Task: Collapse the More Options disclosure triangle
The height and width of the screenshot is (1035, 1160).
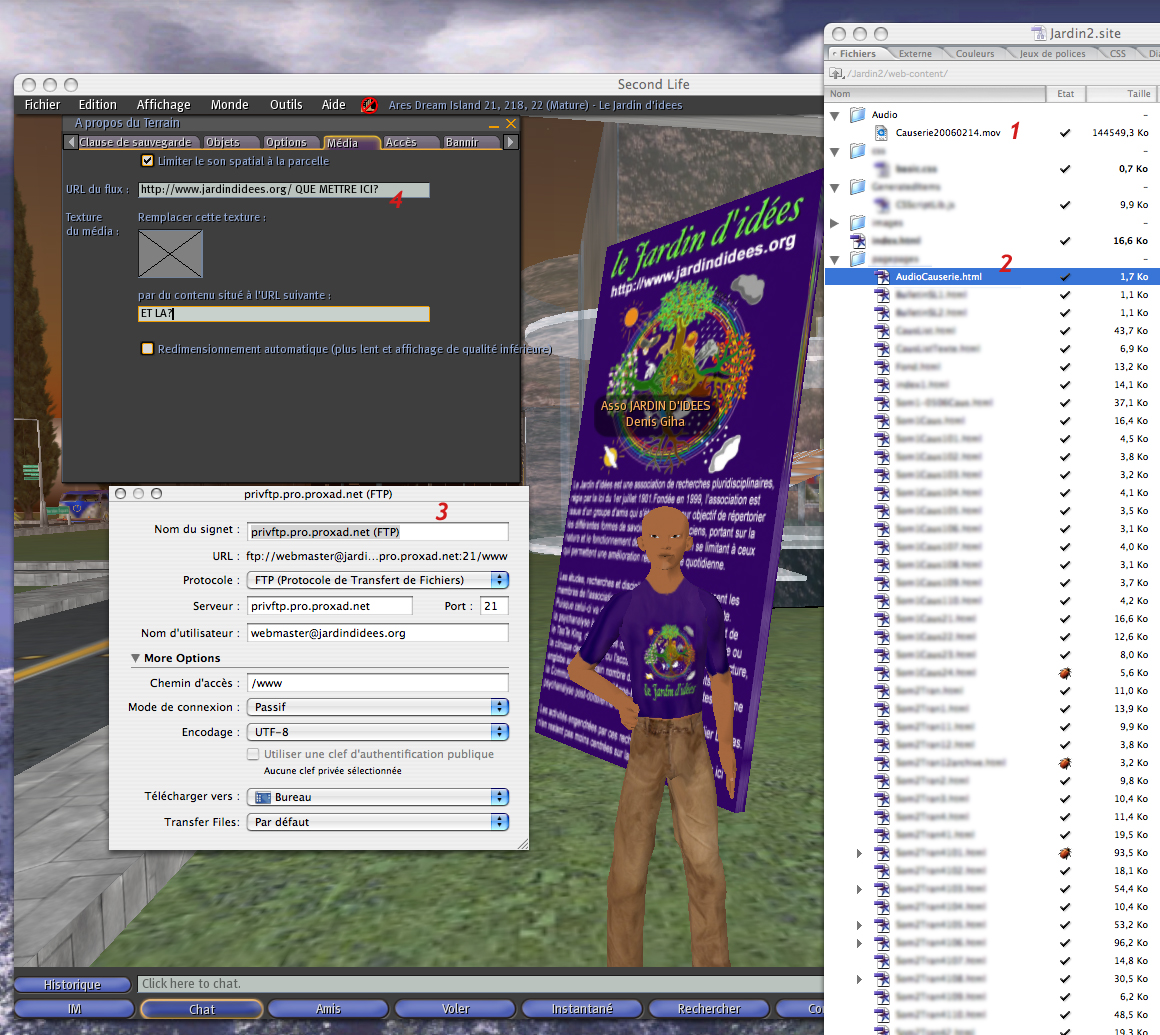Action: pos(135,658)
